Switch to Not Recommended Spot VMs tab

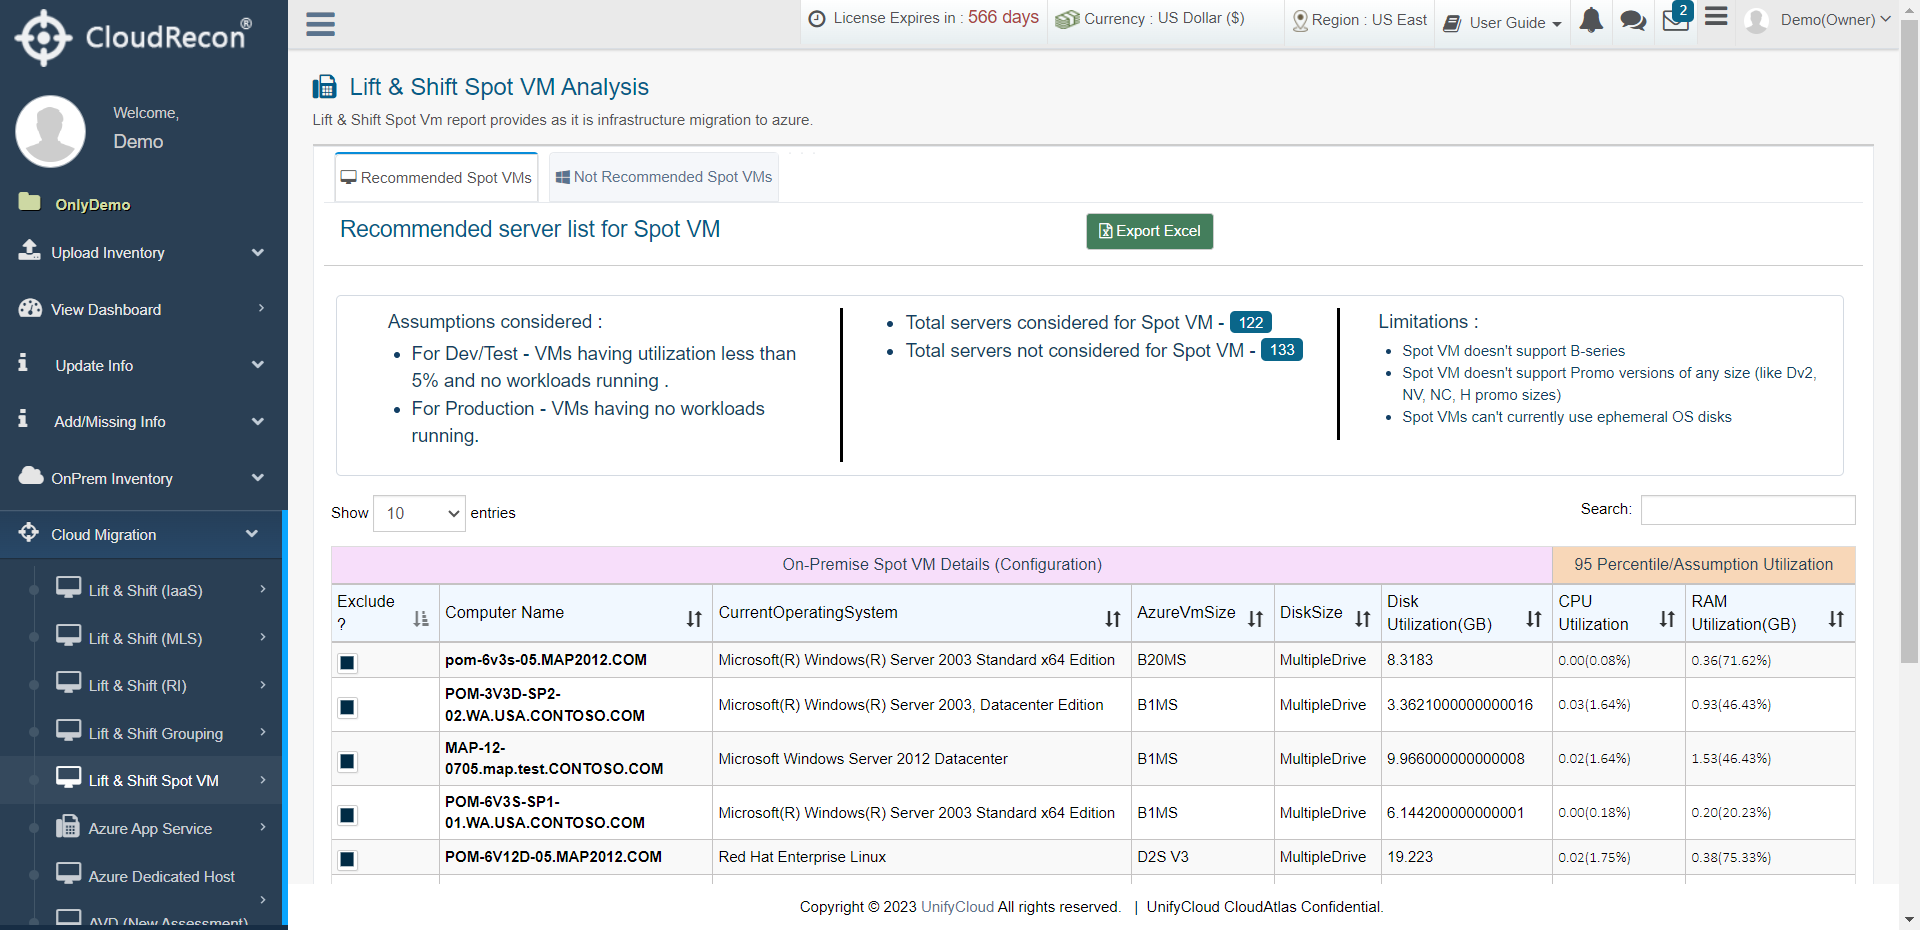[664, 177]
